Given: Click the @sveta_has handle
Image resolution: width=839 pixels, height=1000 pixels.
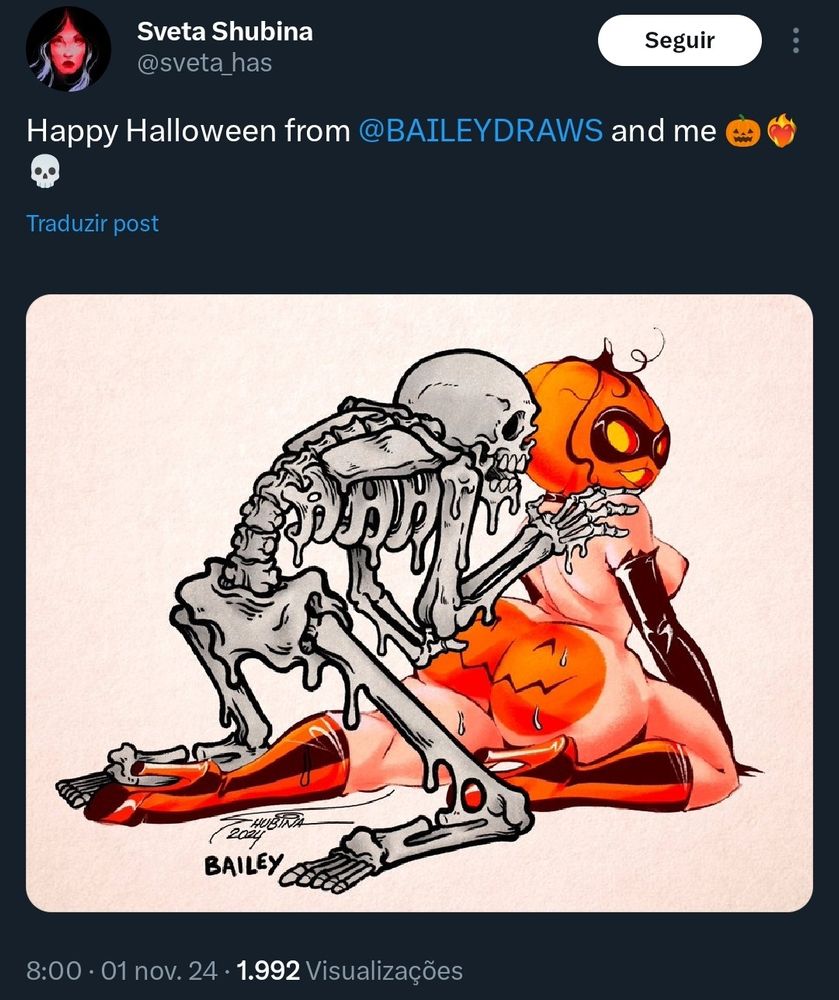Looking at the screenshot, I should pos(205,63).
